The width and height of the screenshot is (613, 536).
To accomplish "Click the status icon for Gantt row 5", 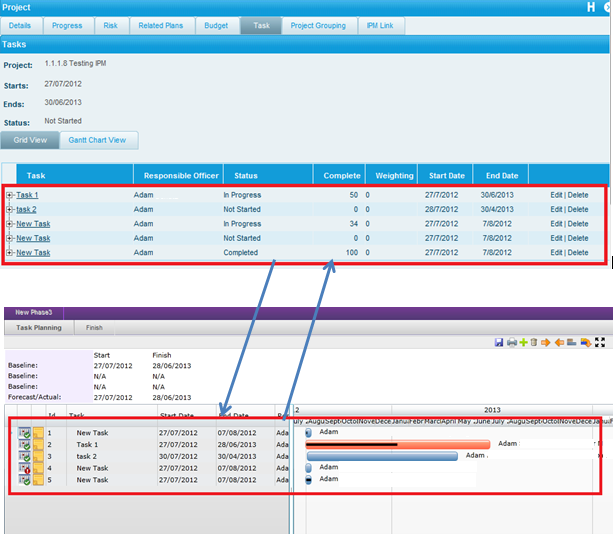I will [x=24, y=480].
